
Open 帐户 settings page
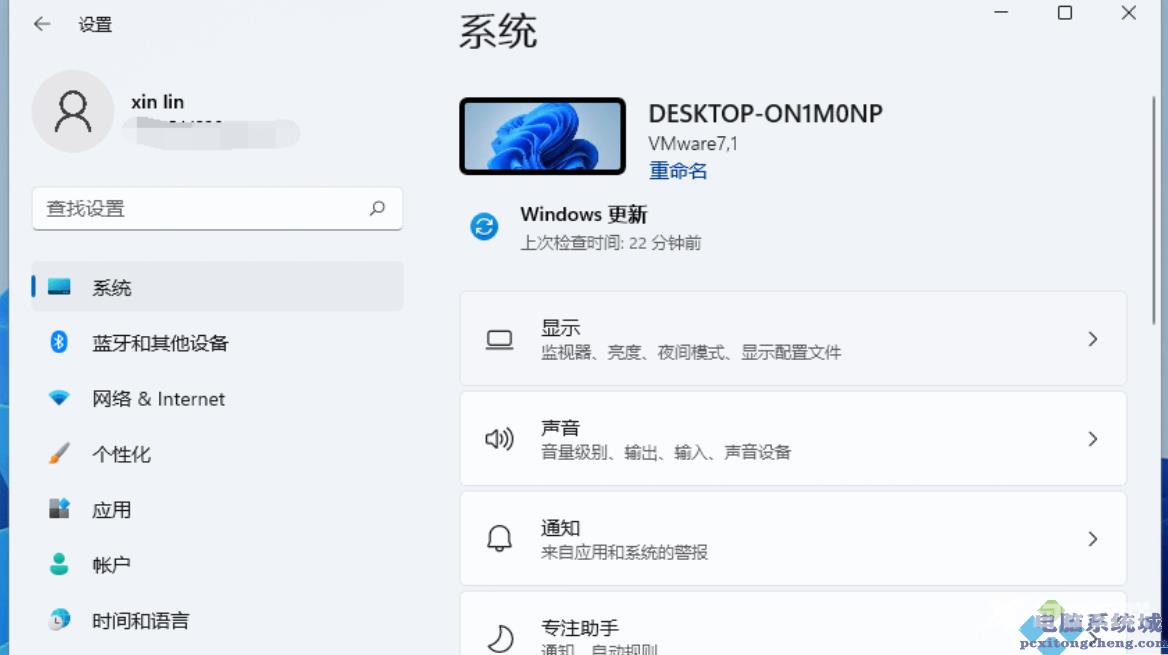pyautogui.click(x=218, y=564)
